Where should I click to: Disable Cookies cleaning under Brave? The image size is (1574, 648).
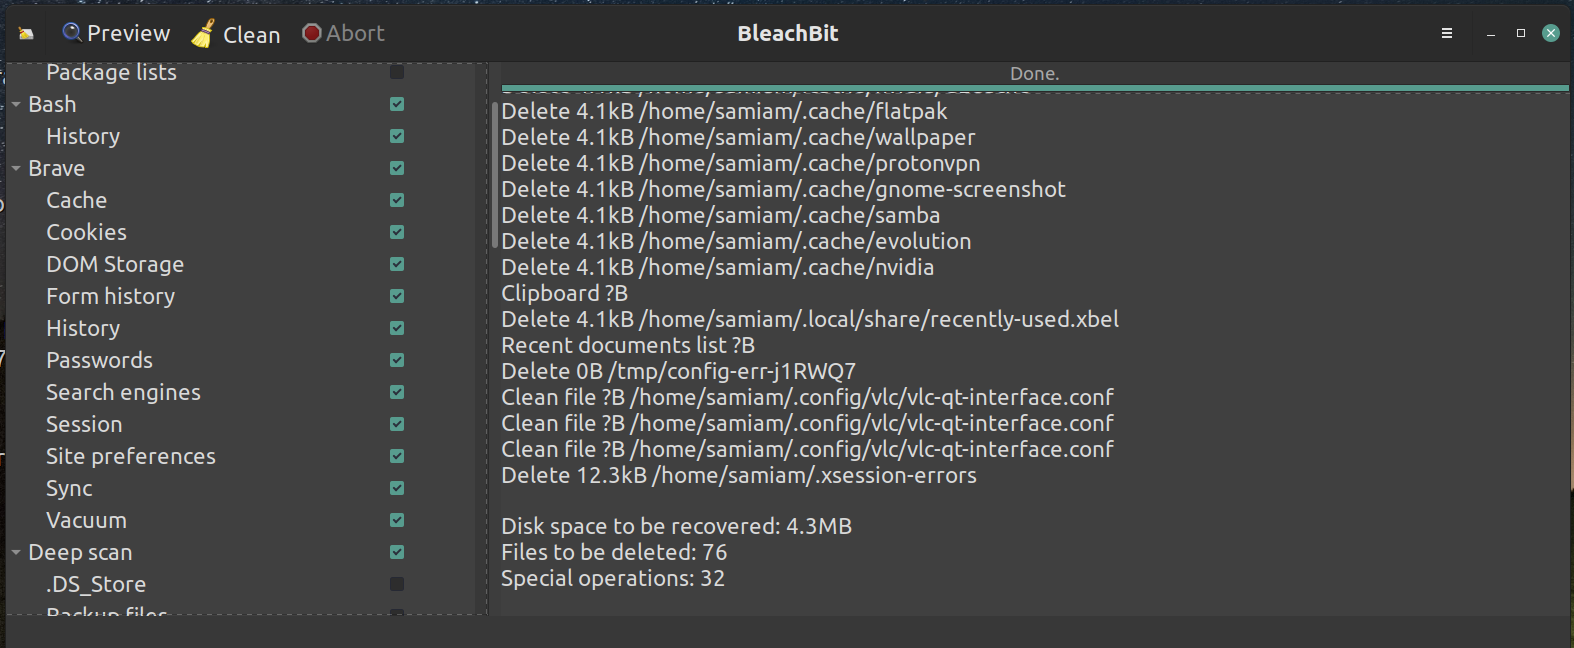[396, 232]
